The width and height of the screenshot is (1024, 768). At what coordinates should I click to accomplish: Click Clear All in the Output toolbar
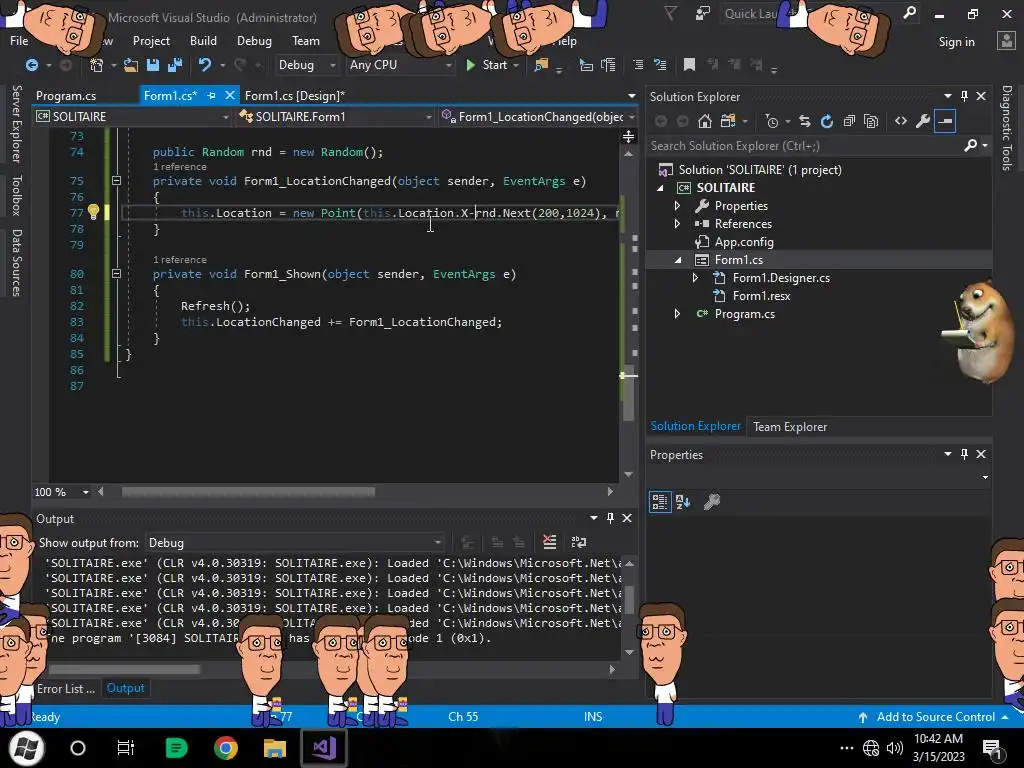click(550, 541)
